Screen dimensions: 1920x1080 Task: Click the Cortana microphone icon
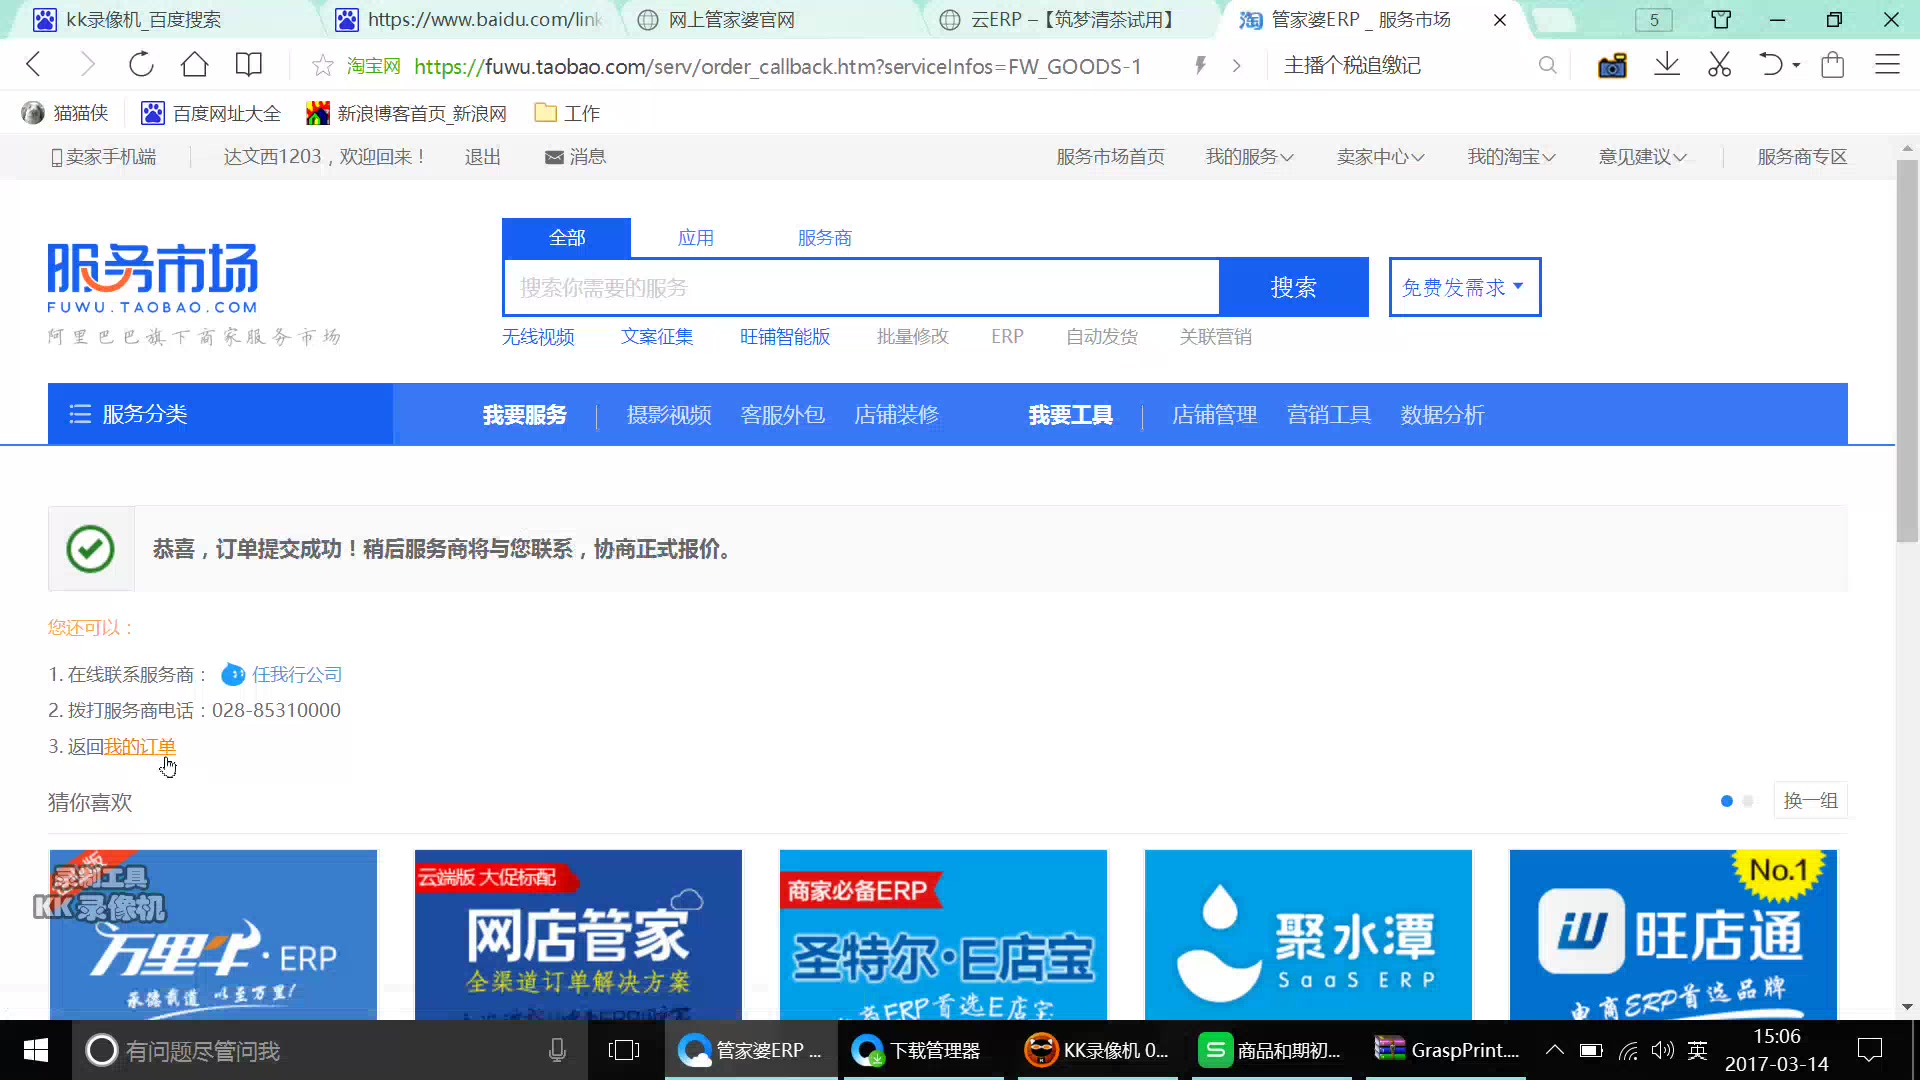(558, 1050)
